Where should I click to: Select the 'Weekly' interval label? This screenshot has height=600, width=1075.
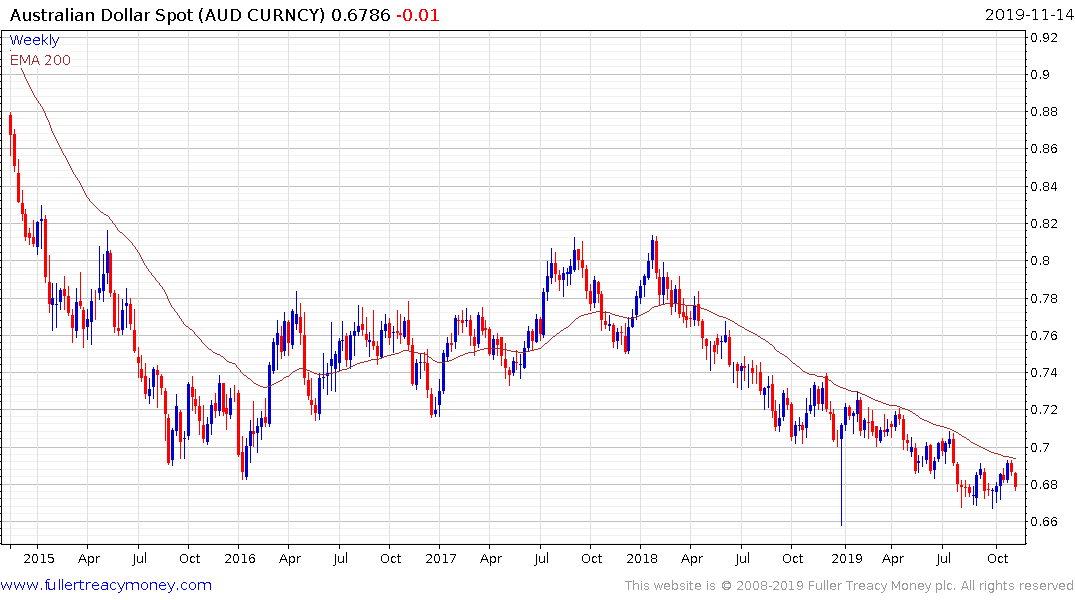(34, 40)
